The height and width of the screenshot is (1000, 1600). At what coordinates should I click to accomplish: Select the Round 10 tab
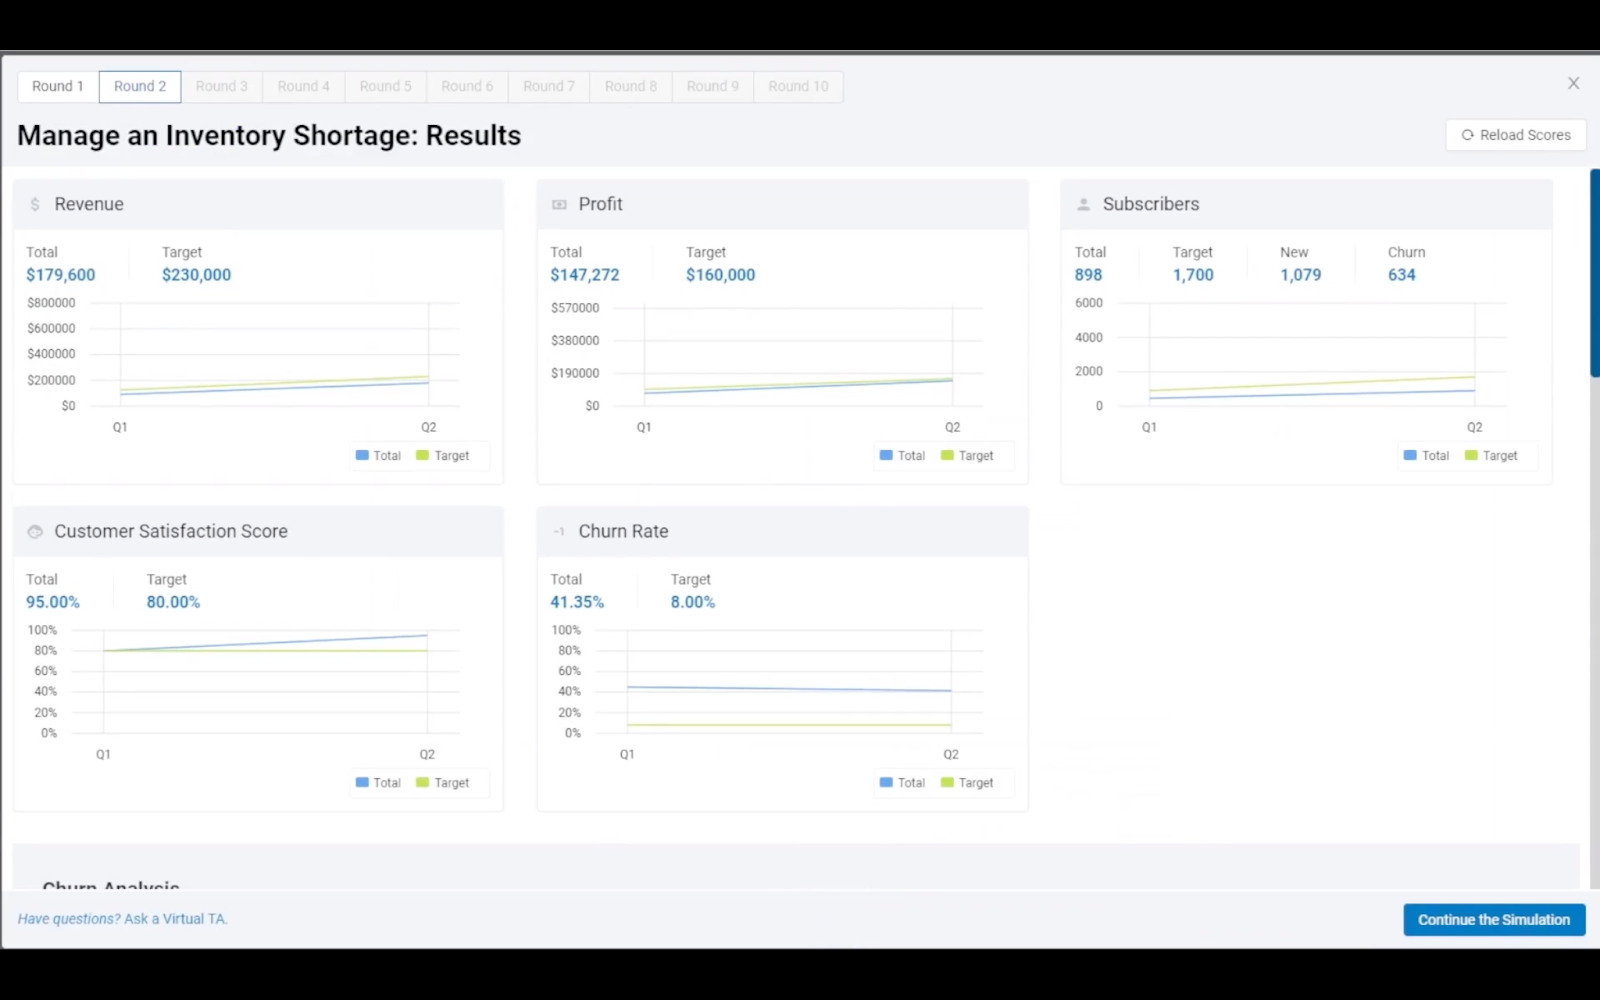(798, 86)
